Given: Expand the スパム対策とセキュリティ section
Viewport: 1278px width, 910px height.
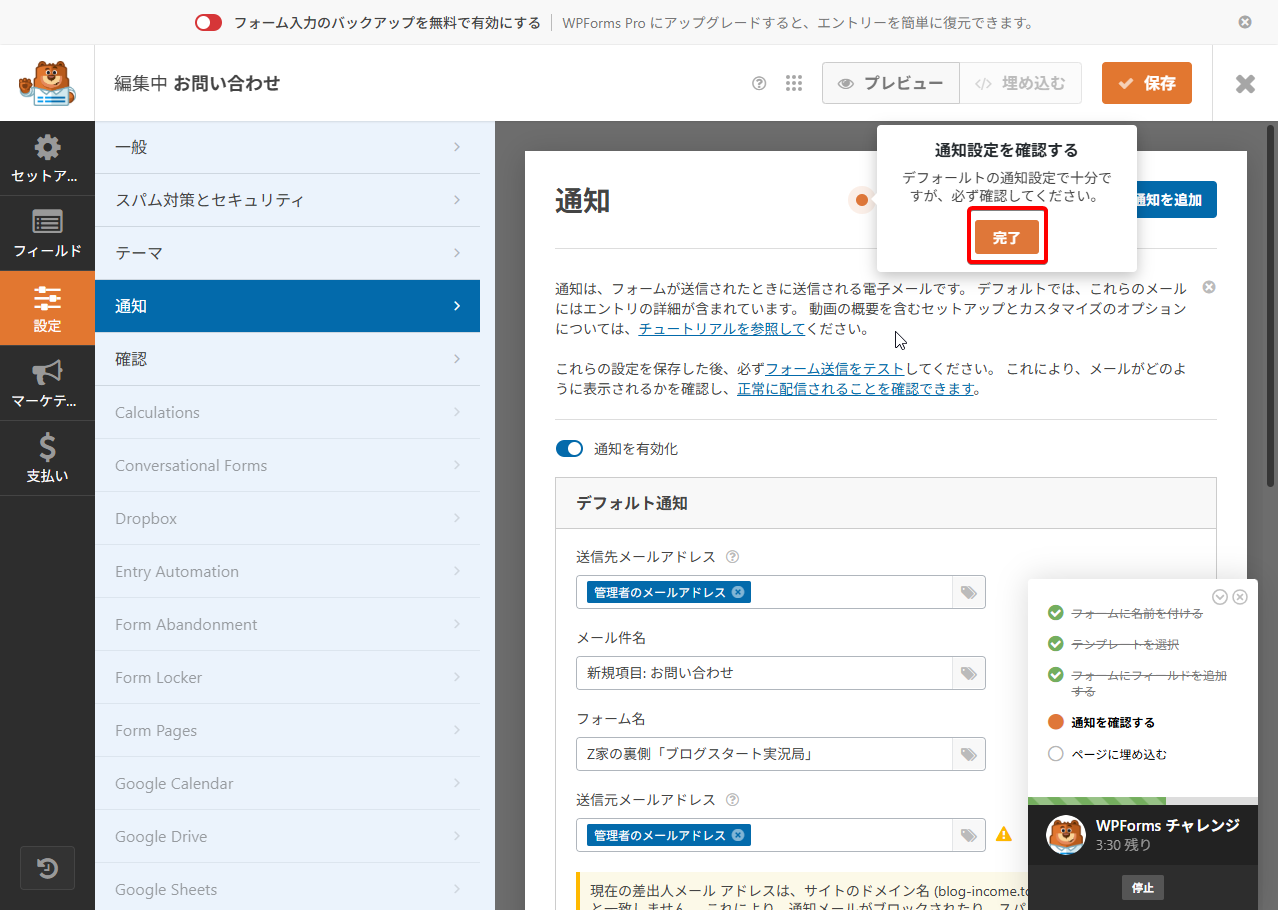Looking at the screenshot, I should 287,200.
